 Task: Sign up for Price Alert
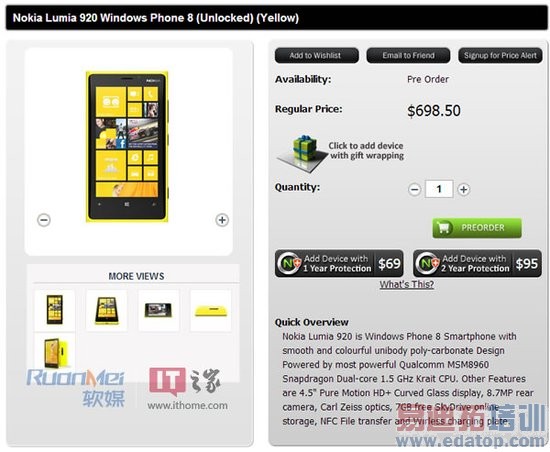pyautogui.click(x=500, y=55)
